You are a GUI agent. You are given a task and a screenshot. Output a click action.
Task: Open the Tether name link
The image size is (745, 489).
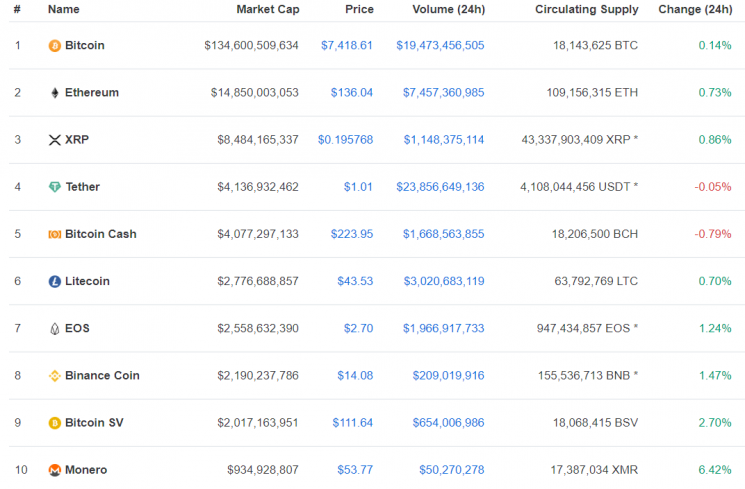(x=83, y=187)
